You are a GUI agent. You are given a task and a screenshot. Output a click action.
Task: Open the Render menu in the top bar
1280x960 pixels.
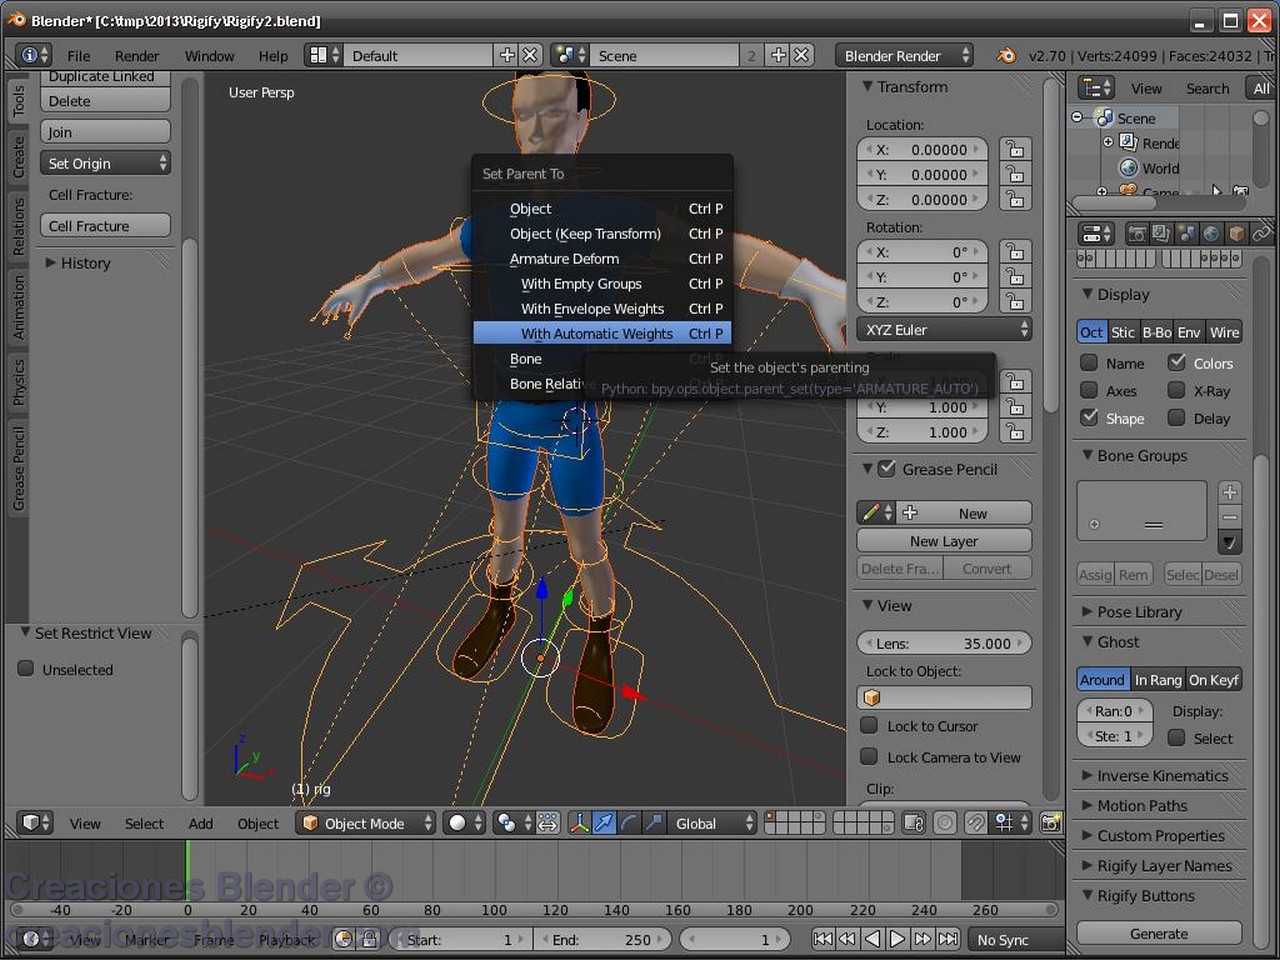[x=137, y=56]
